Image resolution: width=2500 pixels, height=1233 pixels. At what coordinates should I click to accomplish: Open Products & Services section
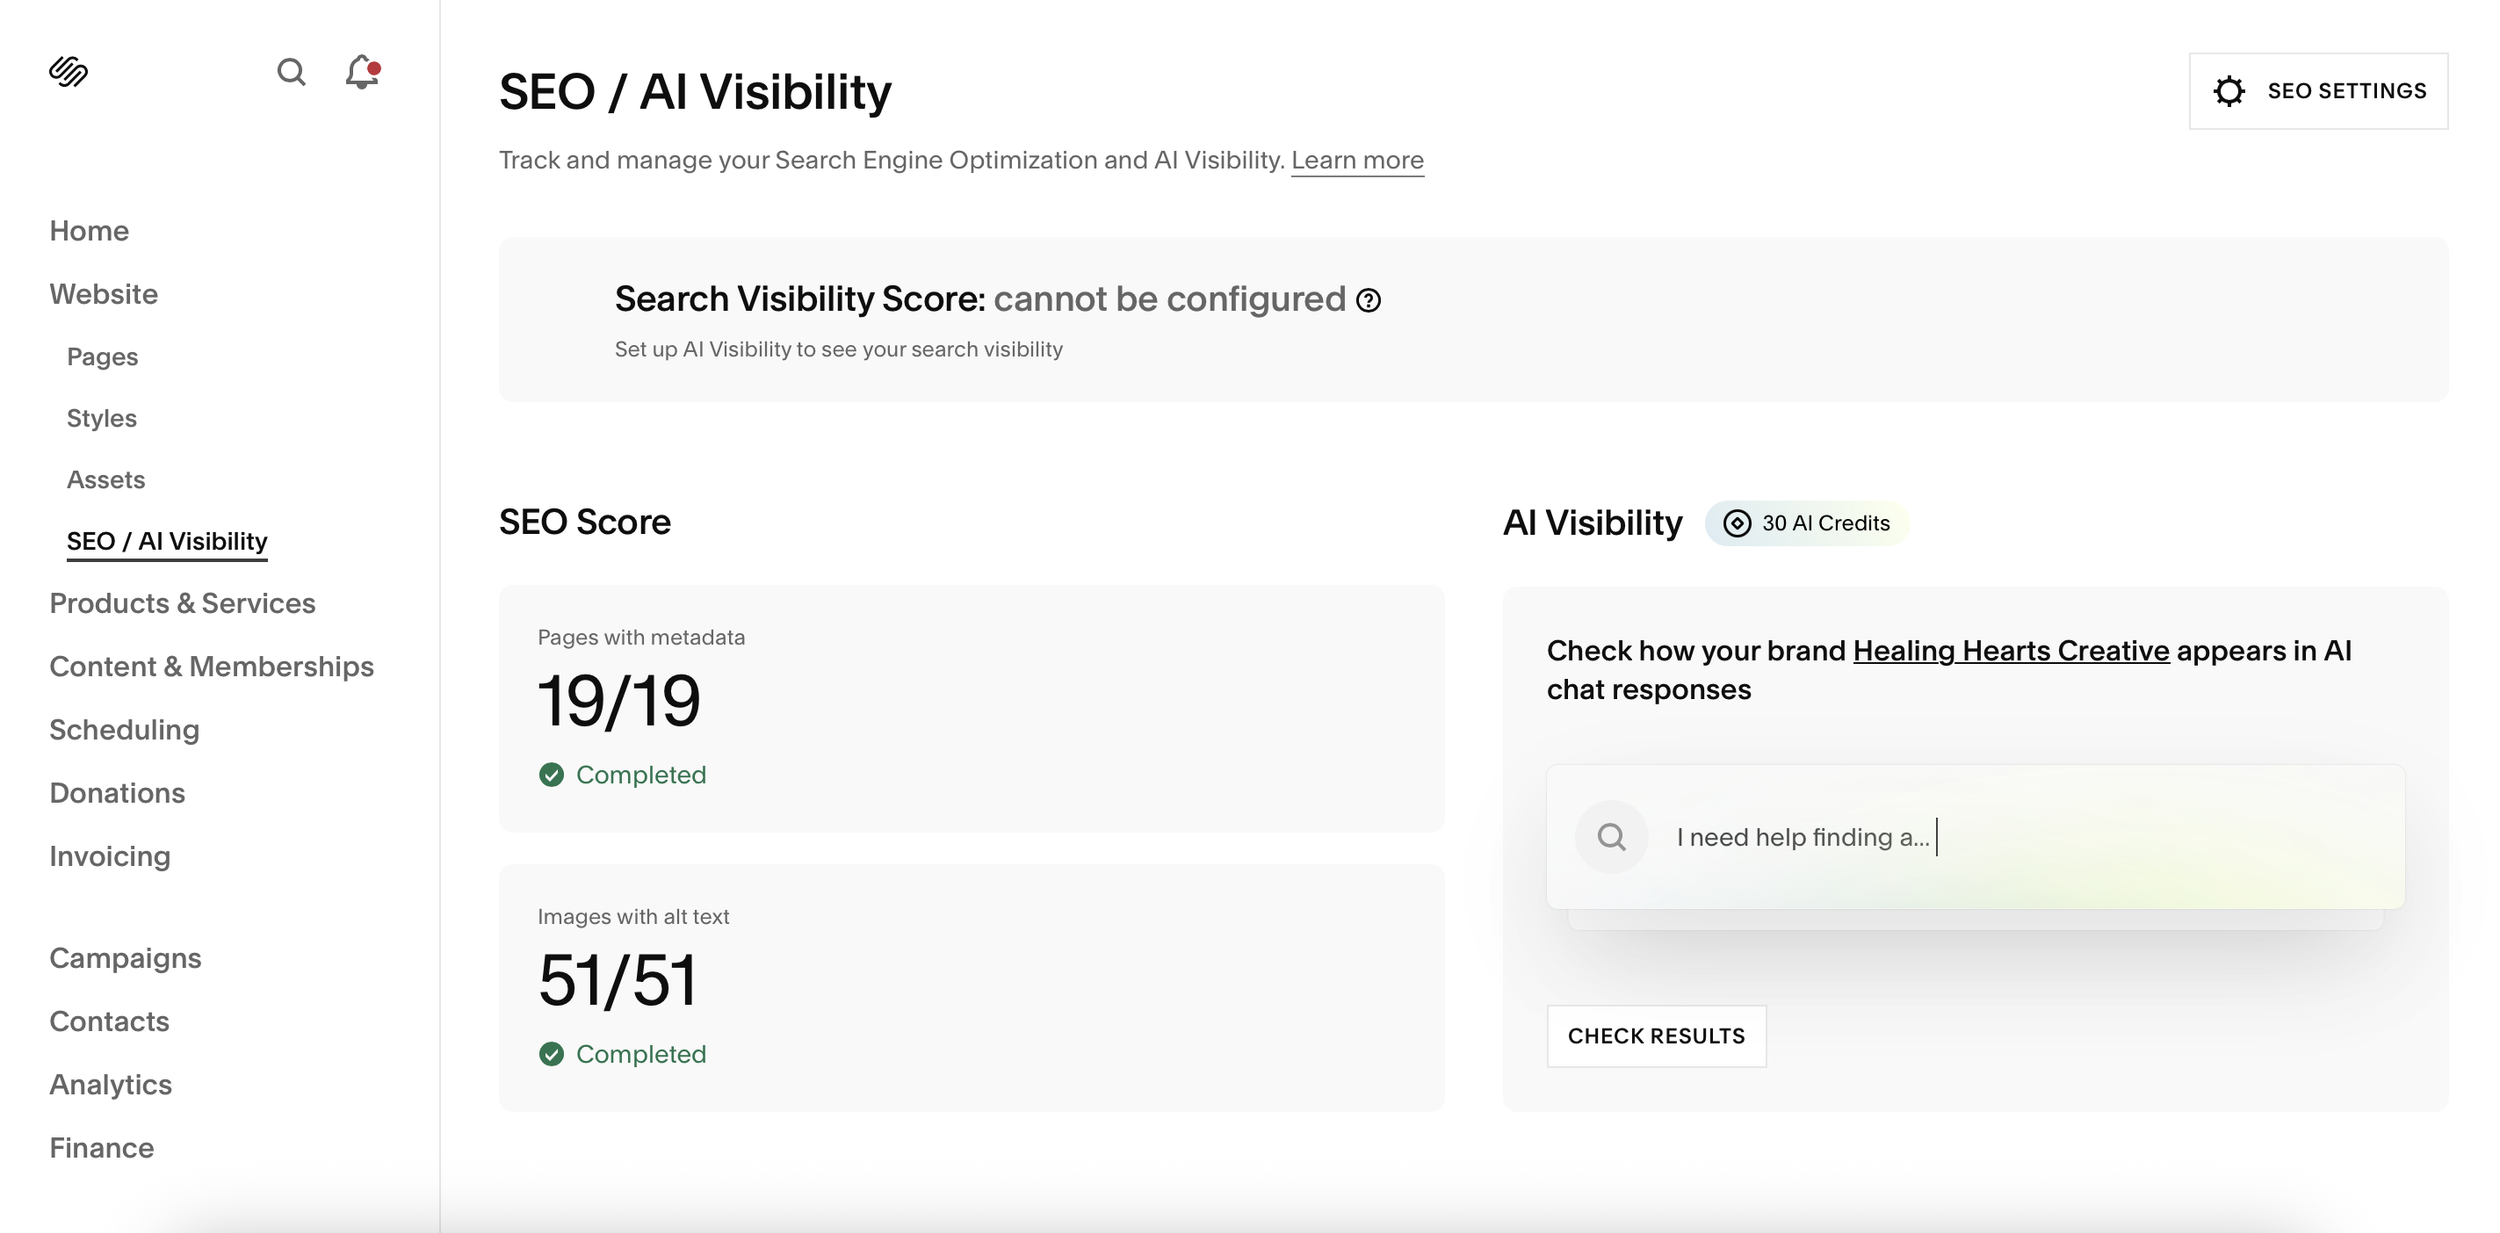(x=182, y=603)
